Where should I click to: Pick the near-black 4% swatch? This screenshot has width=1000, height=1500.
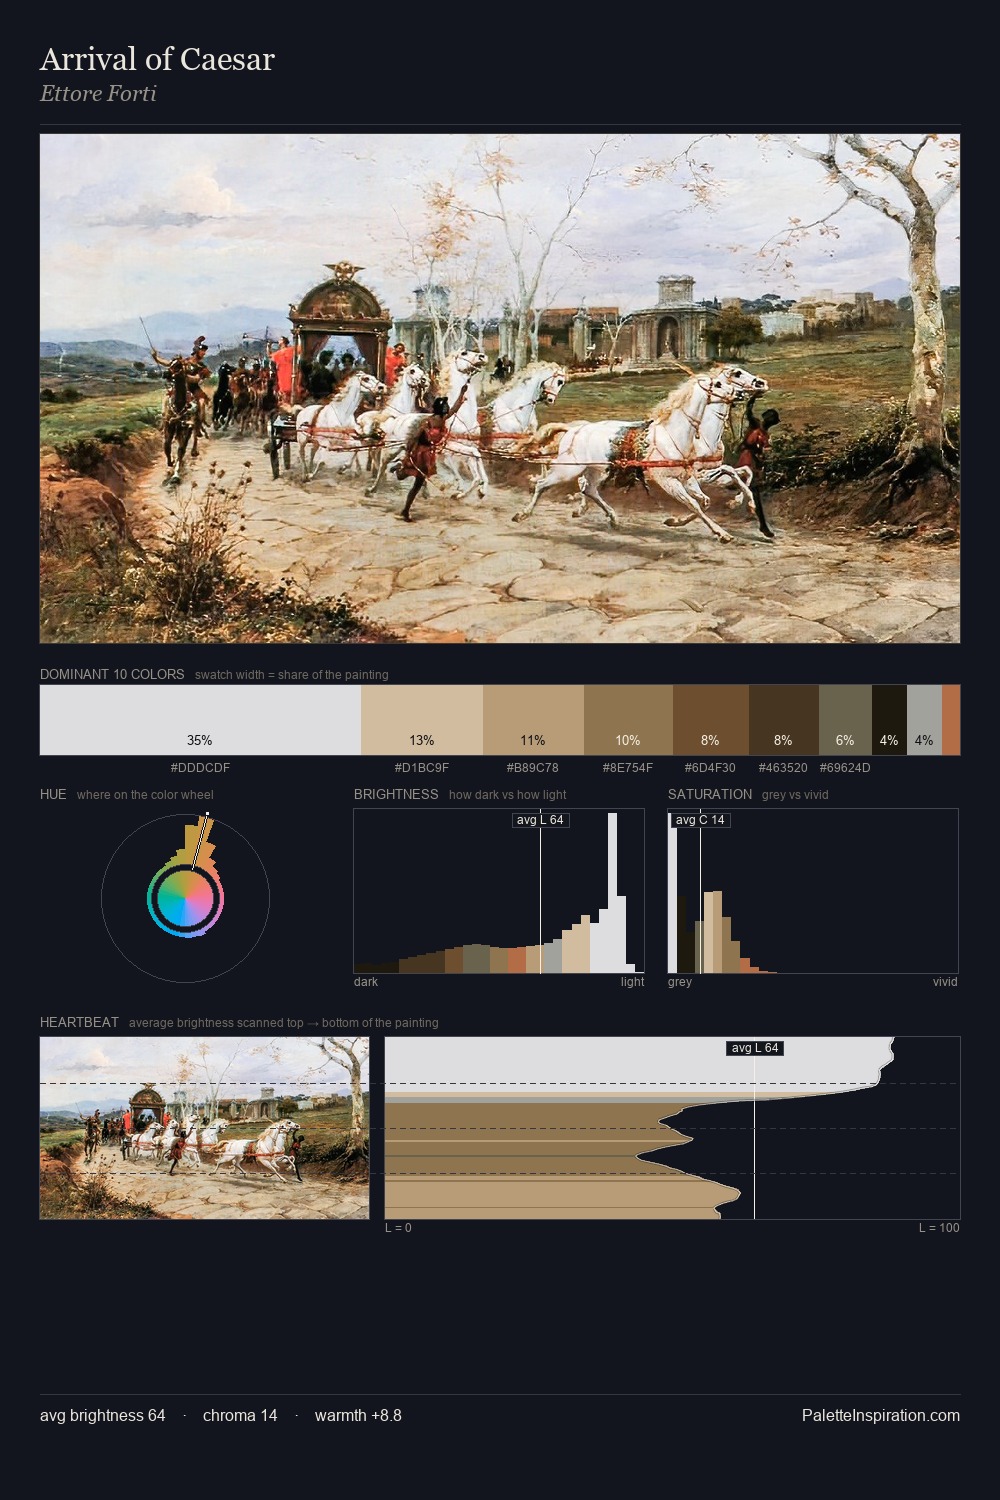[889, 720]
